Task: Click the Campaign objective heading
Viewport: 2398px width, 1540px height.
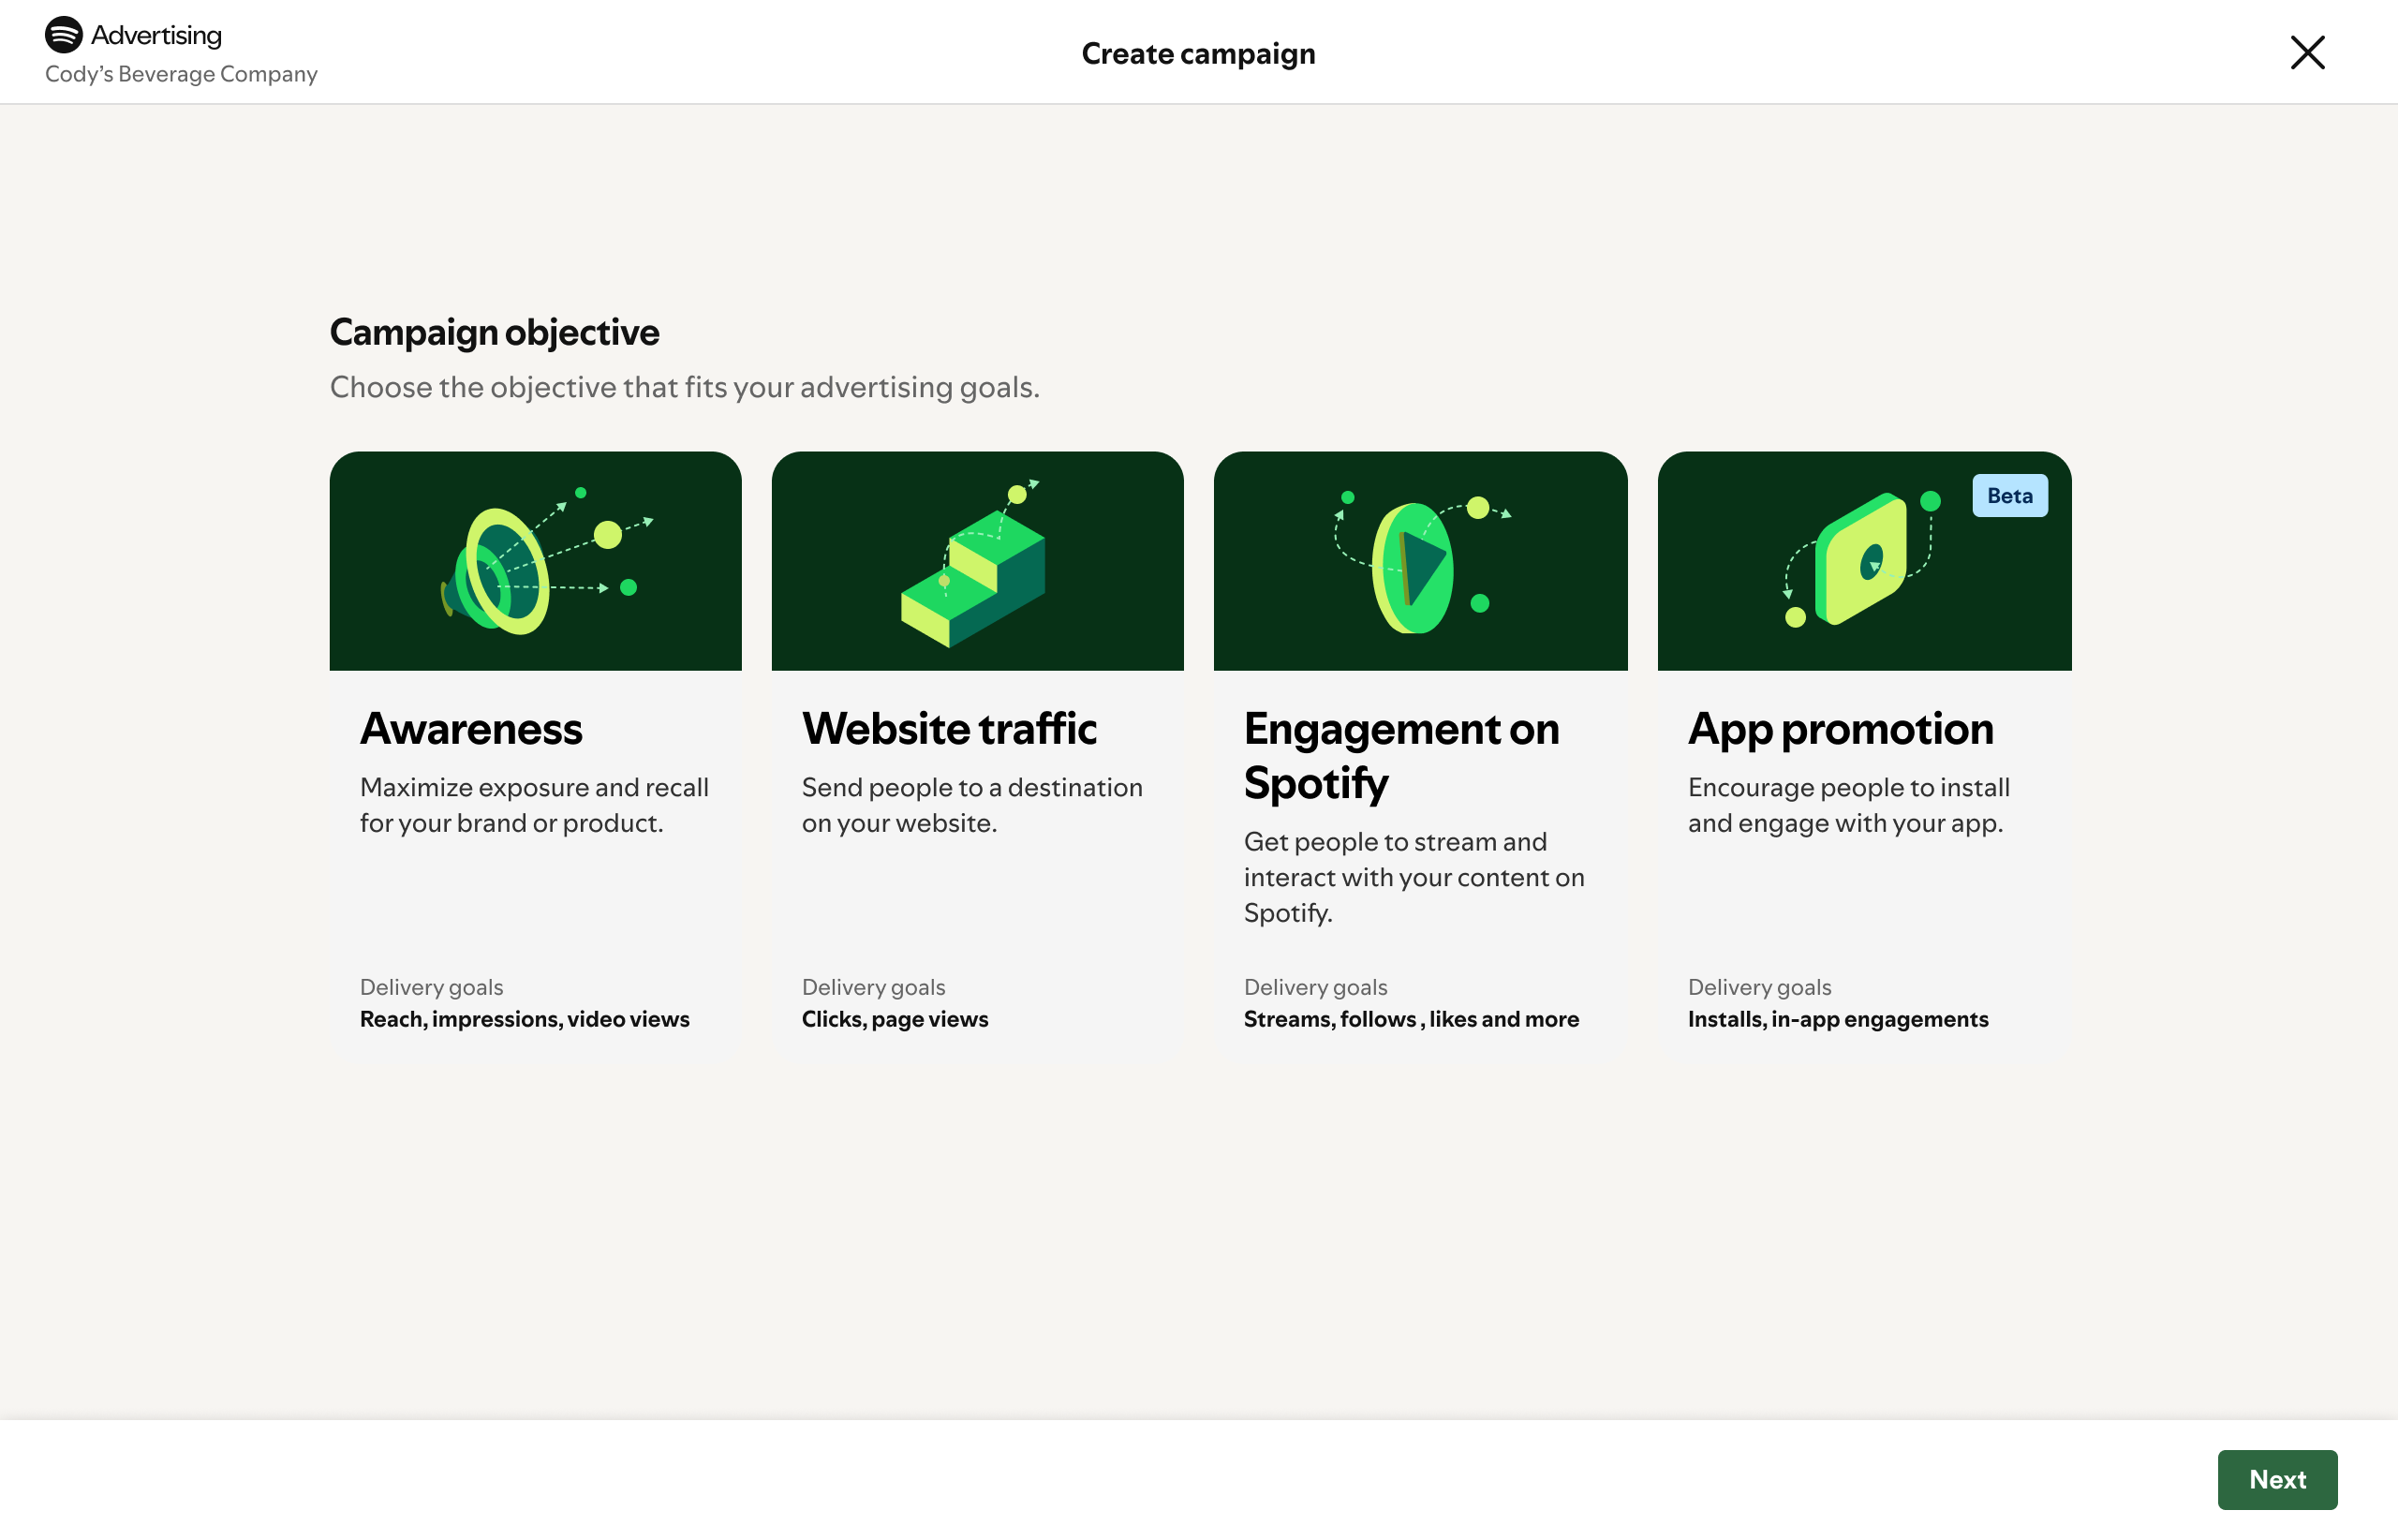Action: (495, 333)
